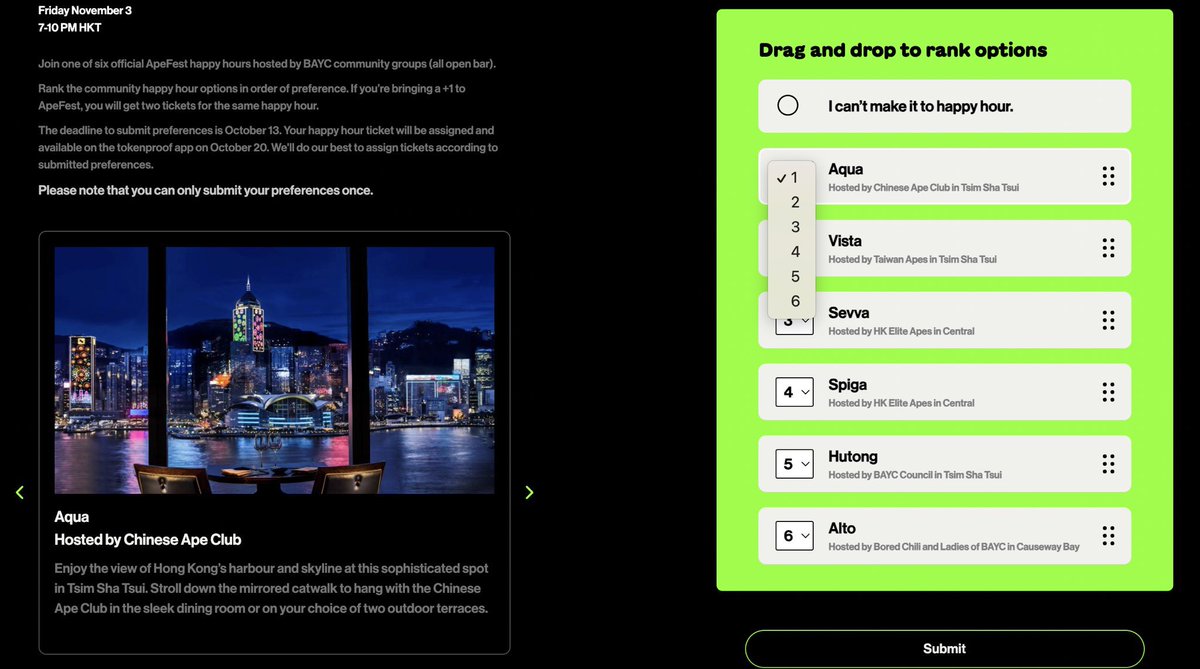The width and height of the screenshot is (1200, 669).
Task: Open the rank dropdown for Hutong
Action: click(x=794, y=464)
